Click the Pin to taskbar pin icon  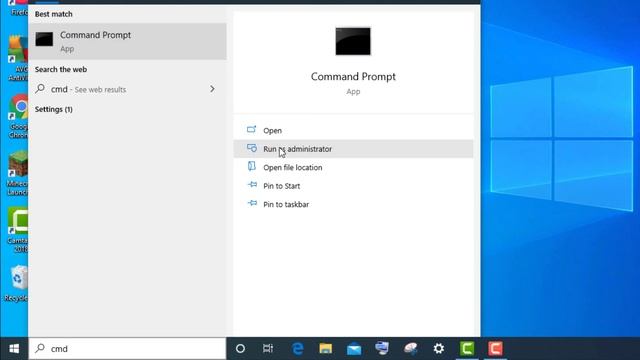click(x=252, y=203)
